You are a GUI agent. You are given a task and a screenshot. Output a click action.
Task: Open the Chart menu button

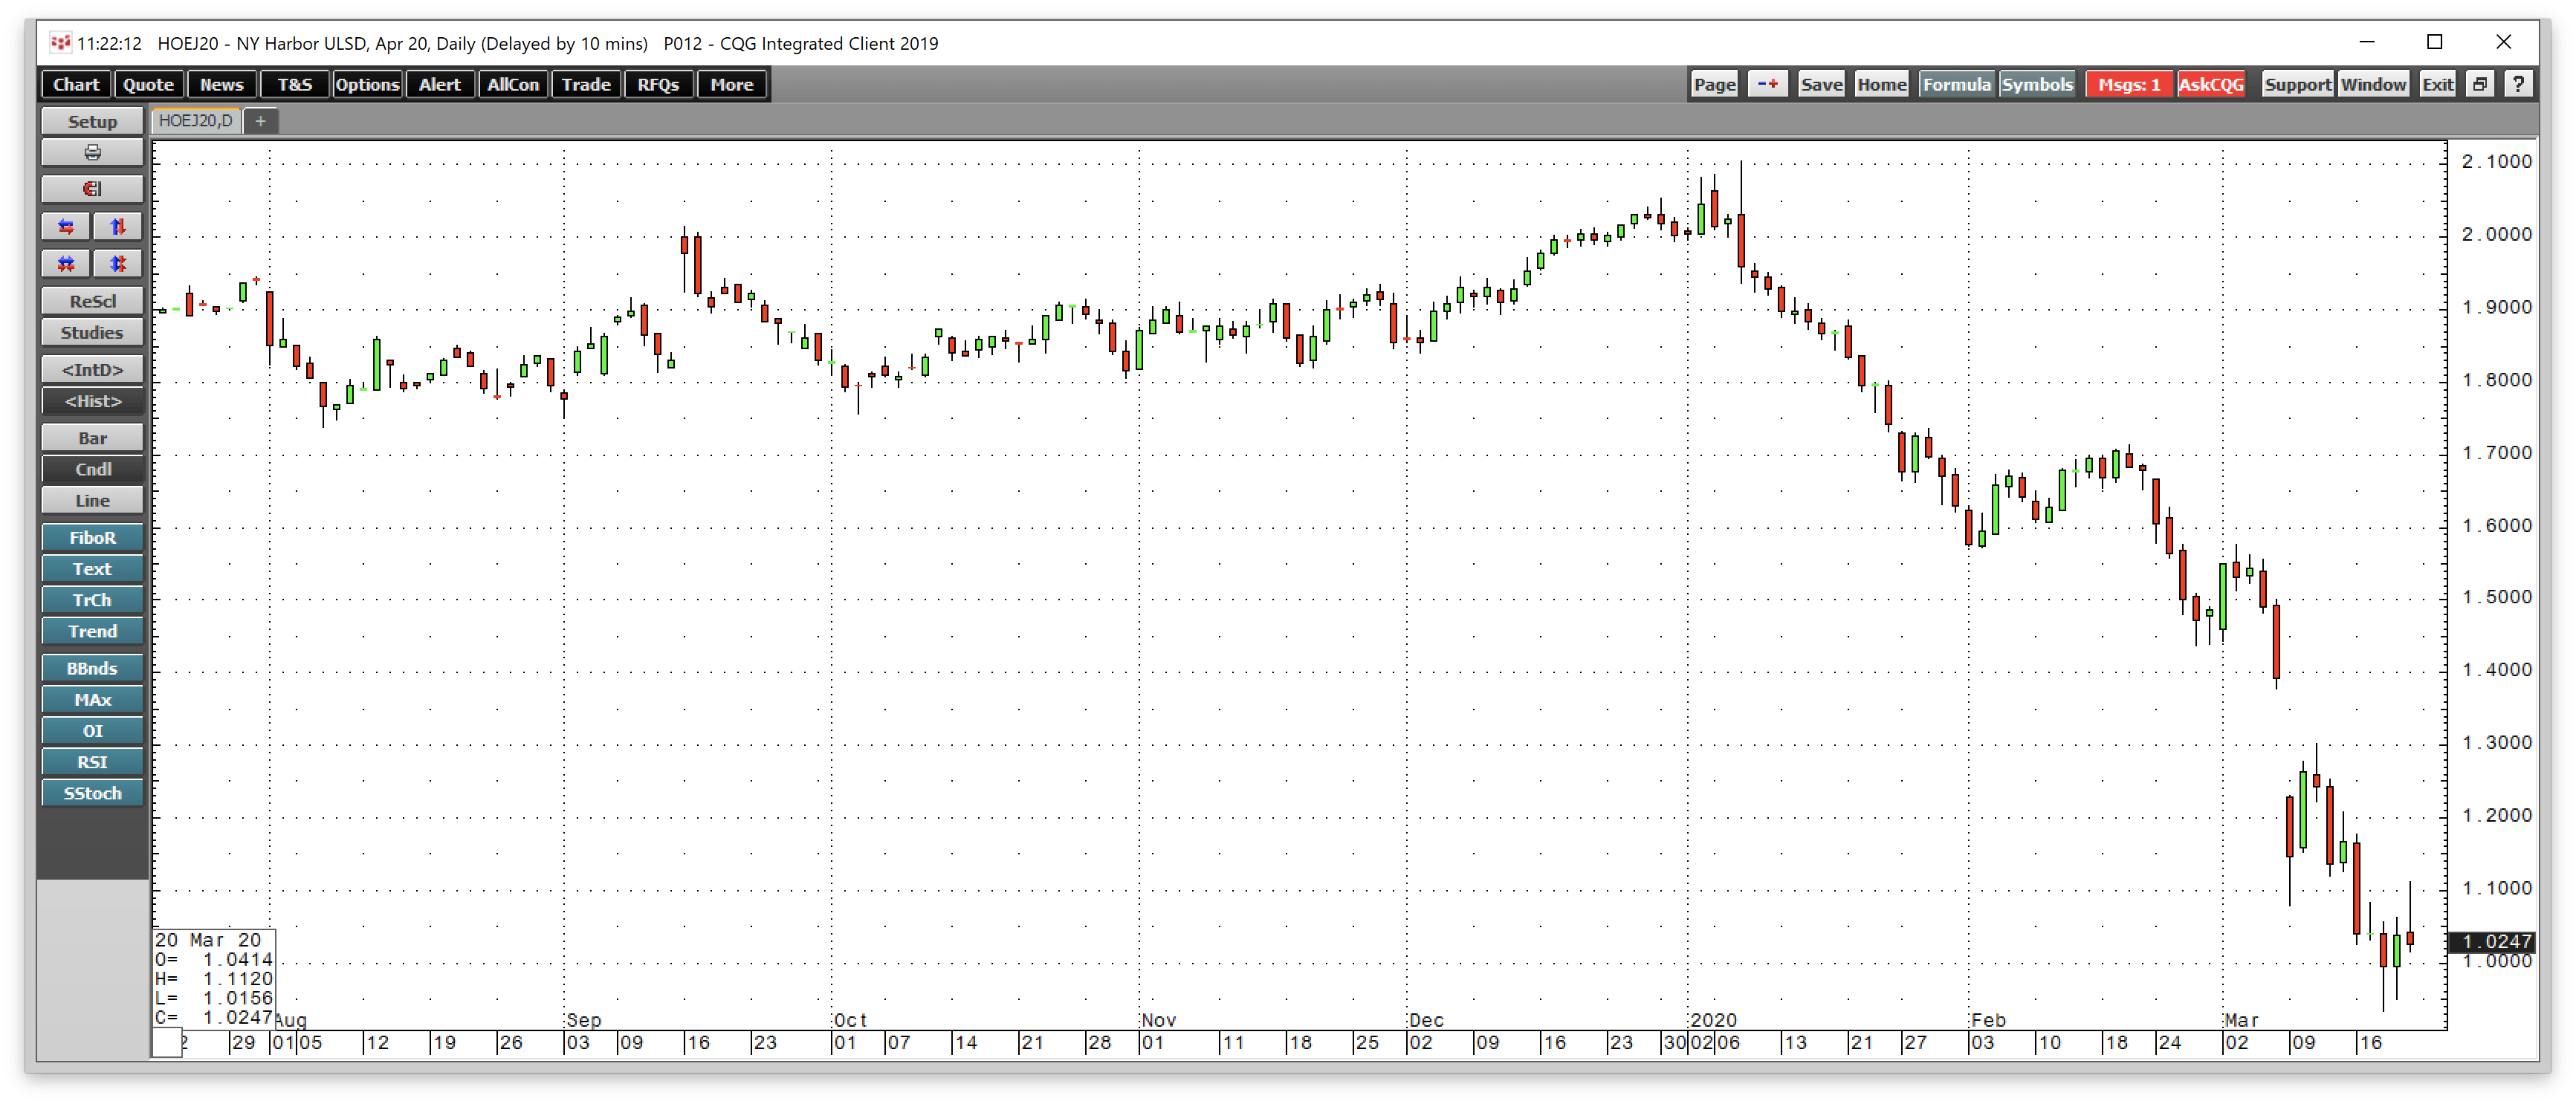pyautogui.click(x=76, y=84)
